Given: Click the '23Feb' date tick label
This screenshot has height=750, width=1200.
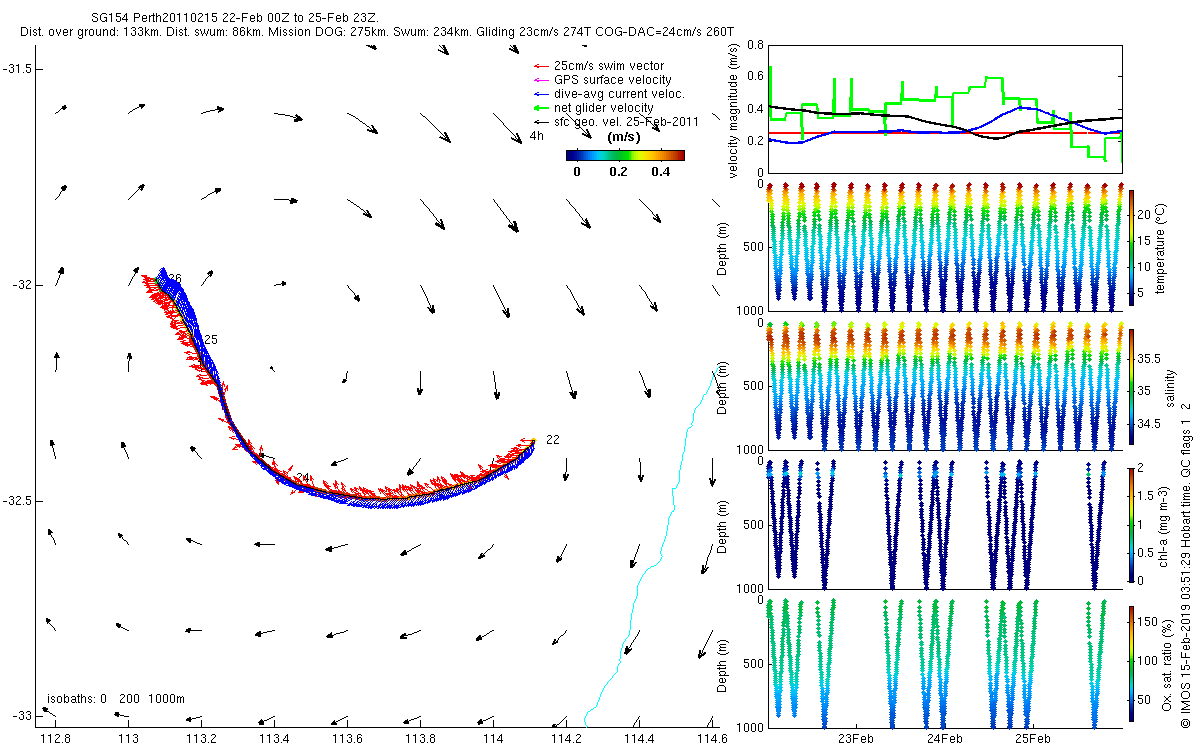Looking at the screenshot, I should (856, 739).
